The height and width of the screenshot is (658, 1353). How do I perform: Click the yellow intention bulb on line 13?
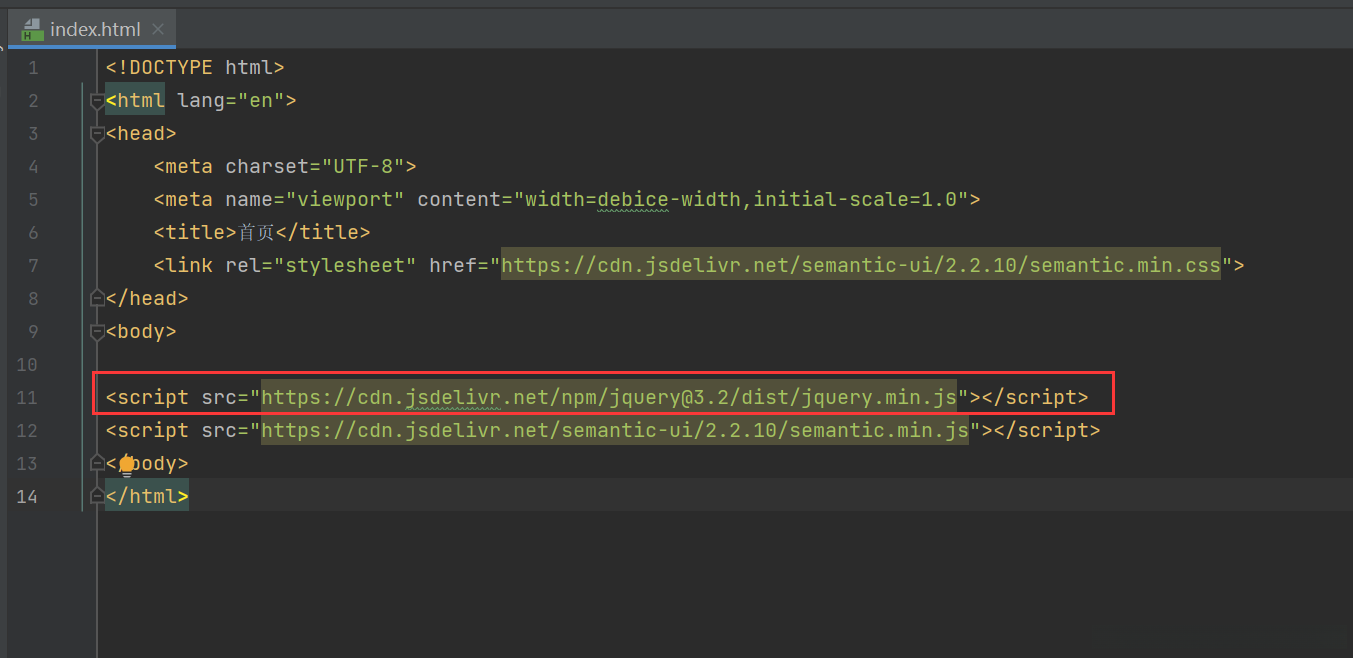(127, 464)
